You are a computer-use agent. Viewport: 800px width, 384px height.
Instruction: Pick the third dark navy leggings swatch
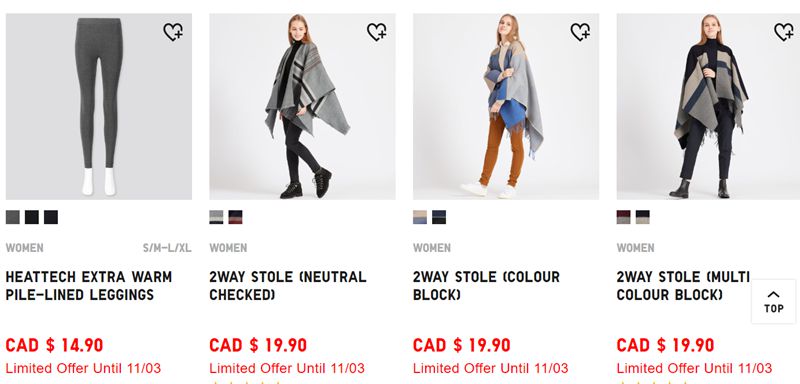tap(51, 217)
